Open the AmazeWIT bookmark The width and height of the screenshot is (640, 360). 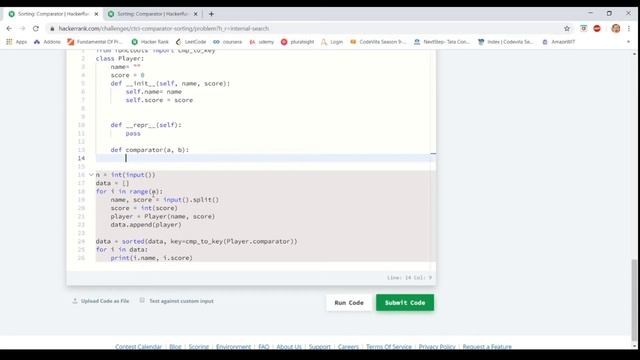point(559,42)
